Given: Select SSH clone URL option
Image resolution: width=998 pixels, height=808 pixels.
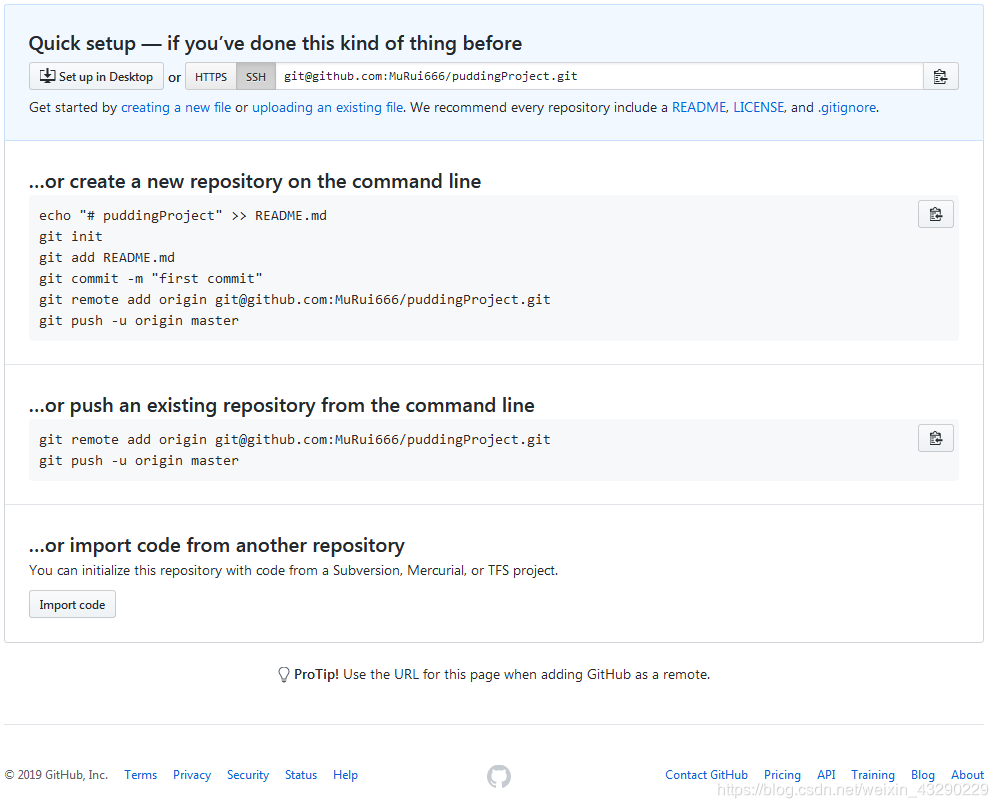Looking at the screenshot, I should (256, 76).
